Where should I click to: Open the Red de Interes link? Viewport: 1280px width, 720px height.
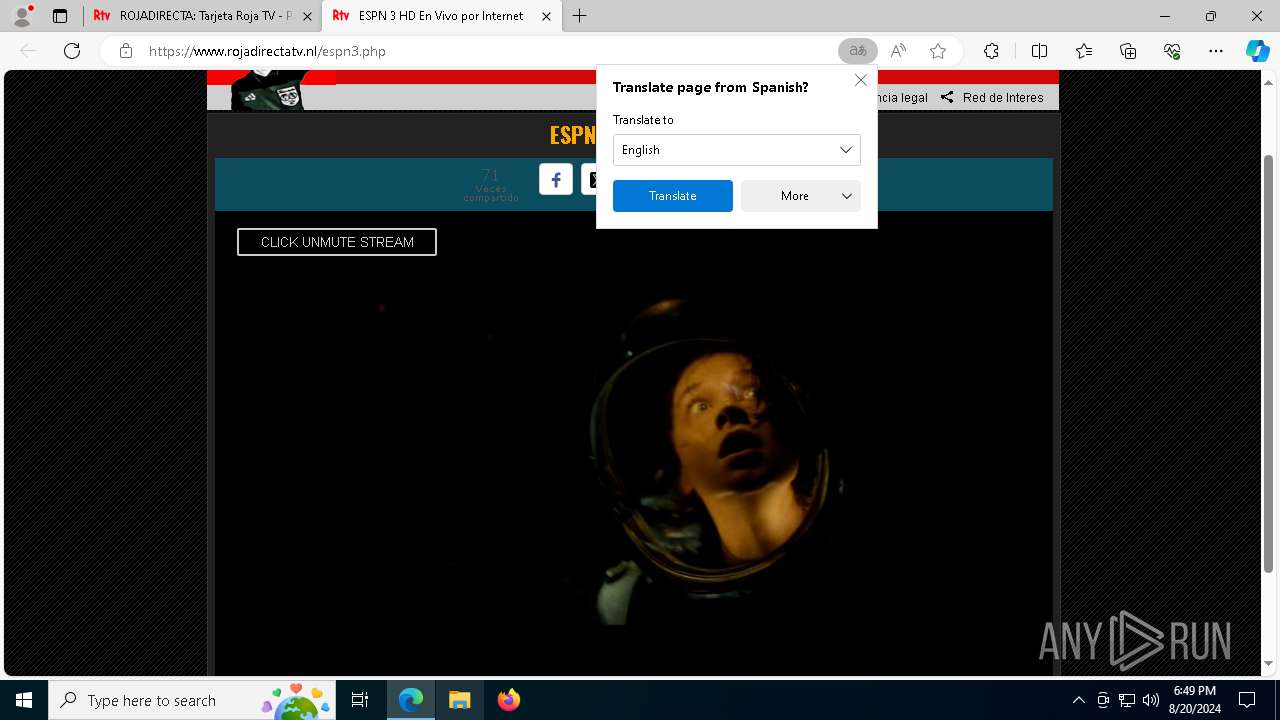(1003, 97)
